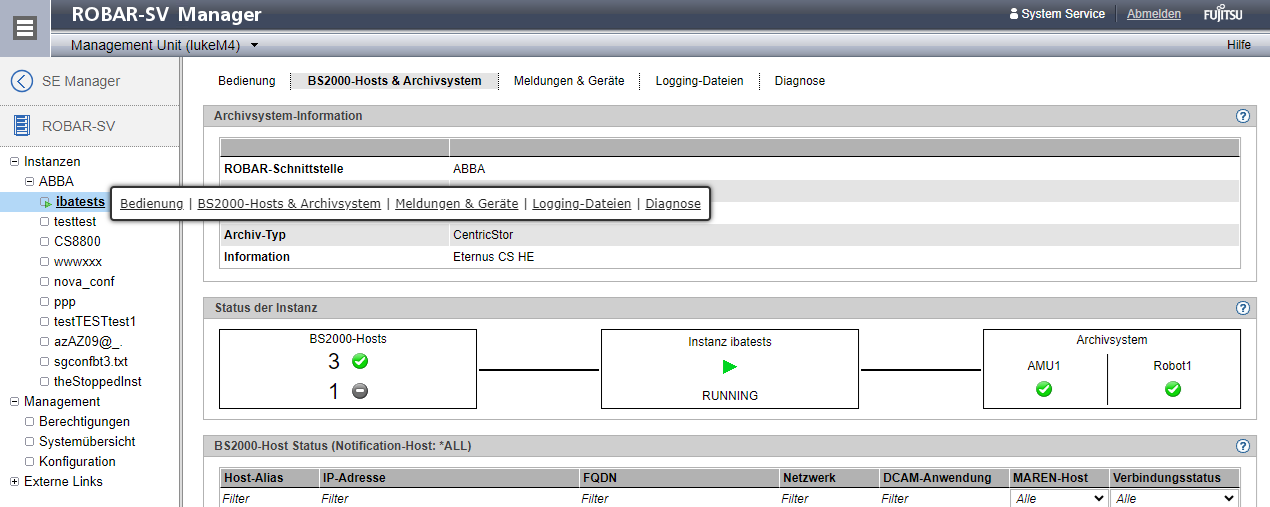This screenshot has width=1270, height=507.
Task: Click the ibatests instance status icon
Action: [x=45, y=202]
